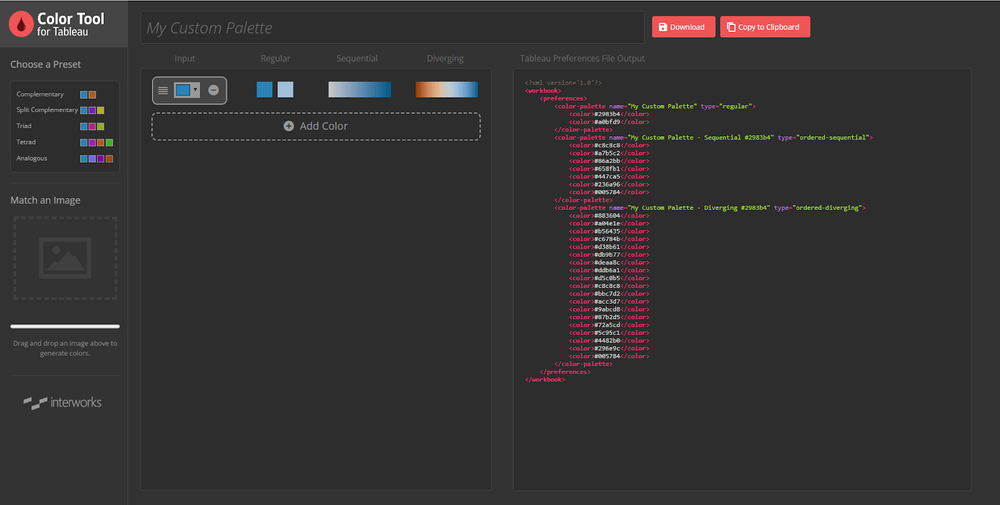Click the opening preferences tag
The image size is (1000, 505).
pos(564,99)
